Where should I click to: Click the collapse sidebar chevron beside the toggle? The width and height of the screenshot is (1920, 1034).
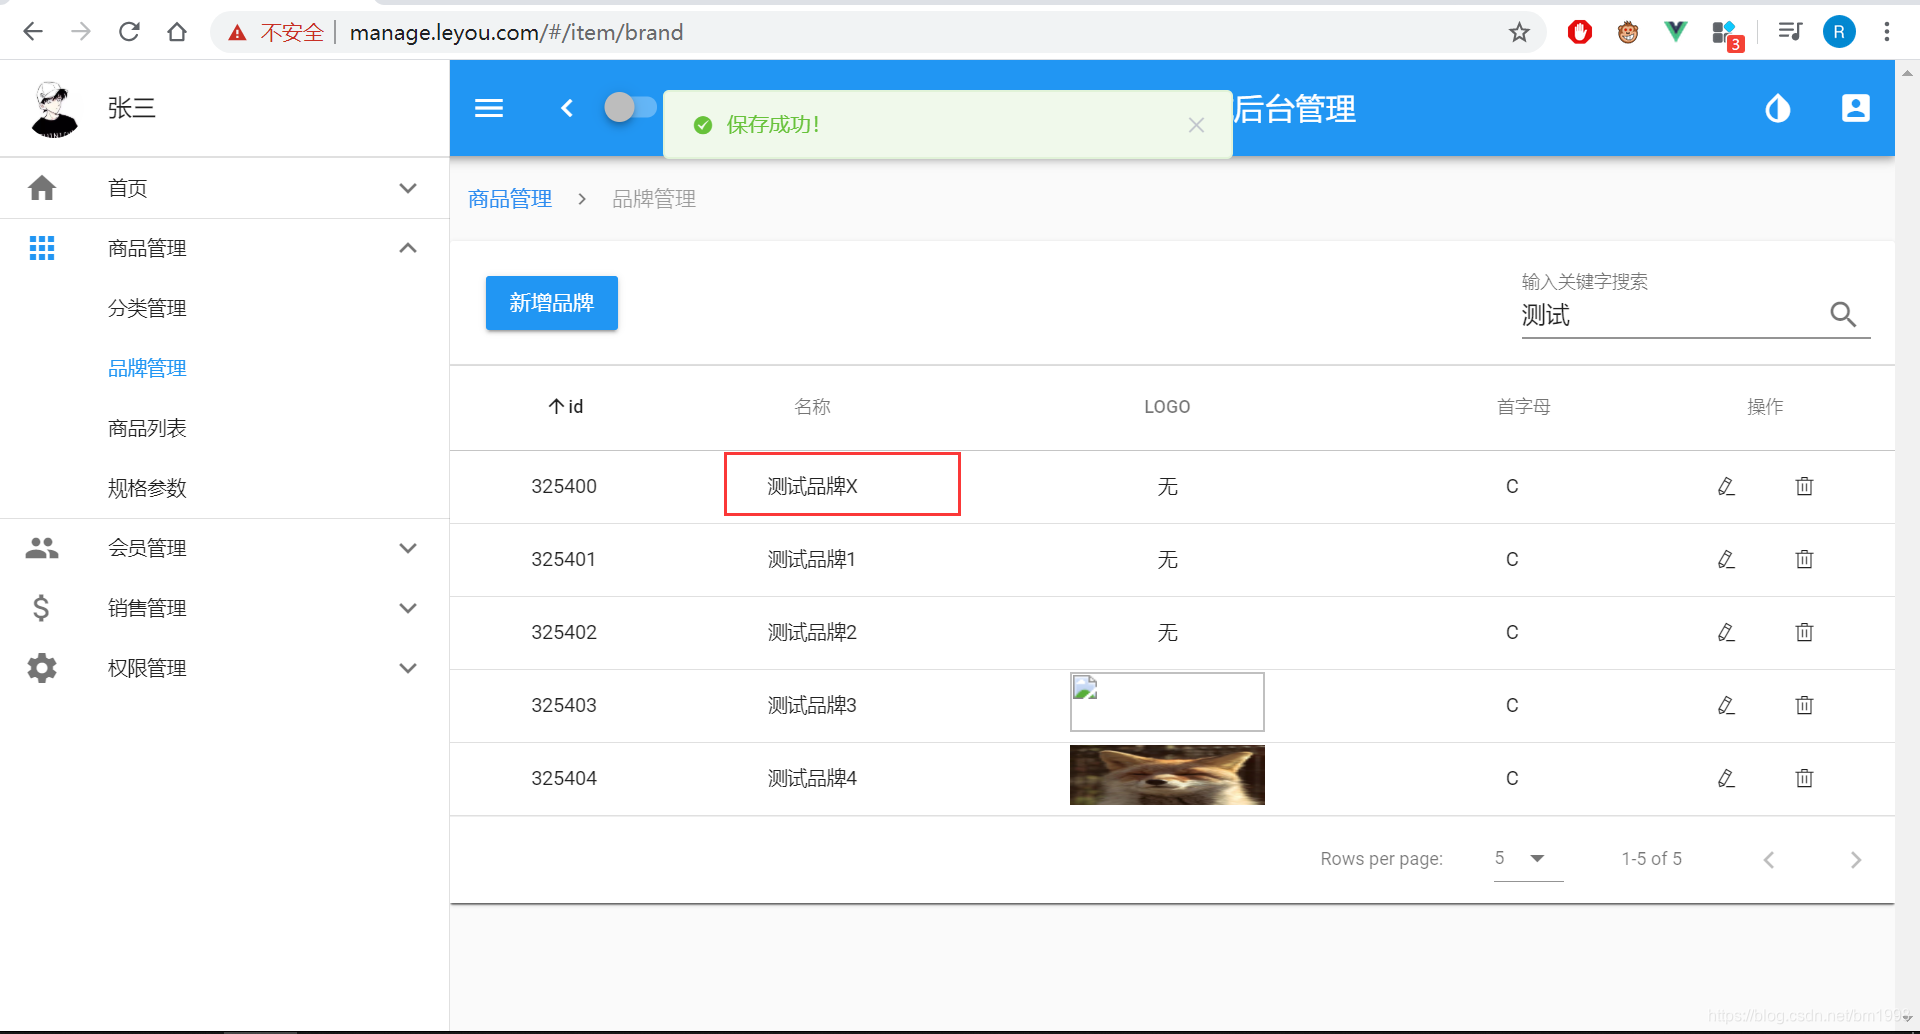[567, 108]
